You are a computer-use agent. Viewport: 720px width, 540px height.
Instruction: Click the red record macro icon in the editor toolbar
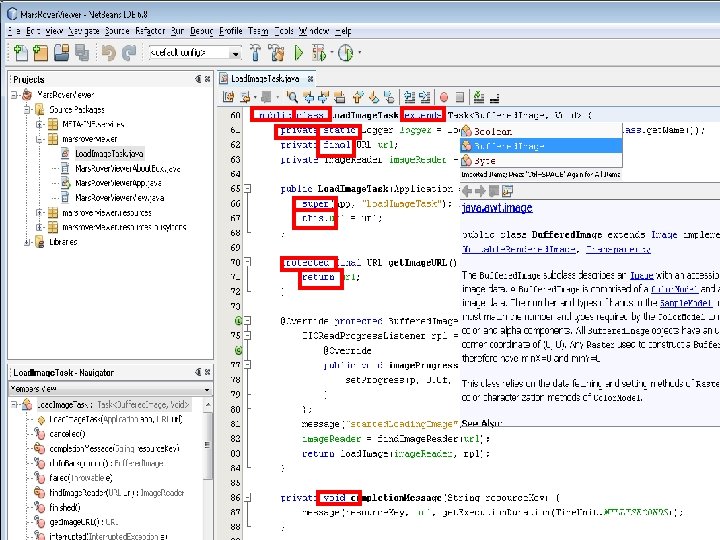[x=442, y=97]
